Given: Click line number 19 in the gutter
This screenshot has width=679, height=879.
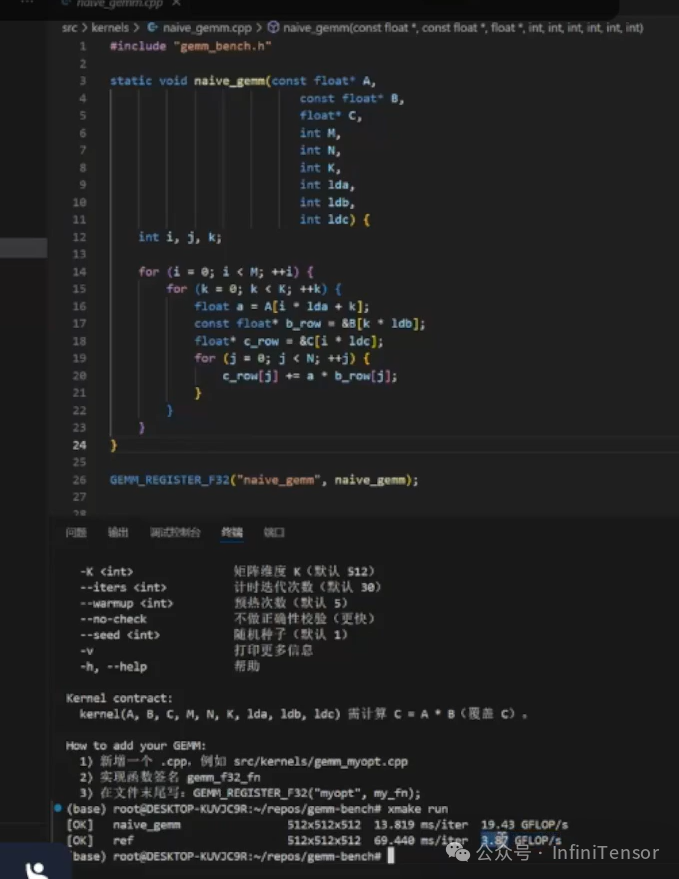Looking at the screenshot, I should pos(80,358).
